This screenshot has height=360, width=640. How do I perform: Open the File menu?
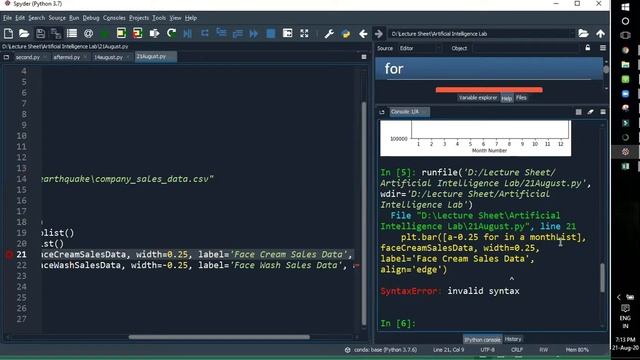7,18
